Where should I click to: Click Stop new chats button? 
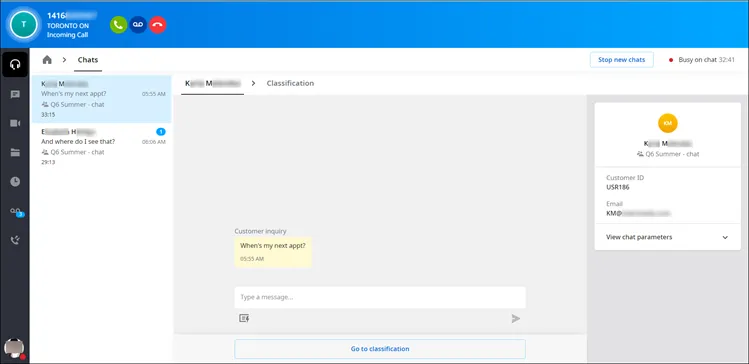coord(621,60)
